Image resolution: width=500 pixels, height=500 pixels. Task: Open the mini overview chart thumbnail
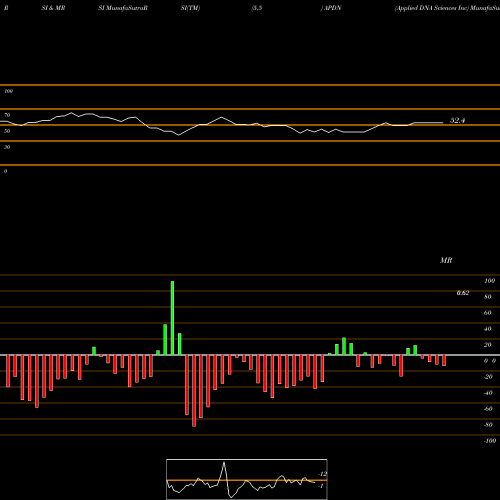pos(247,479)
